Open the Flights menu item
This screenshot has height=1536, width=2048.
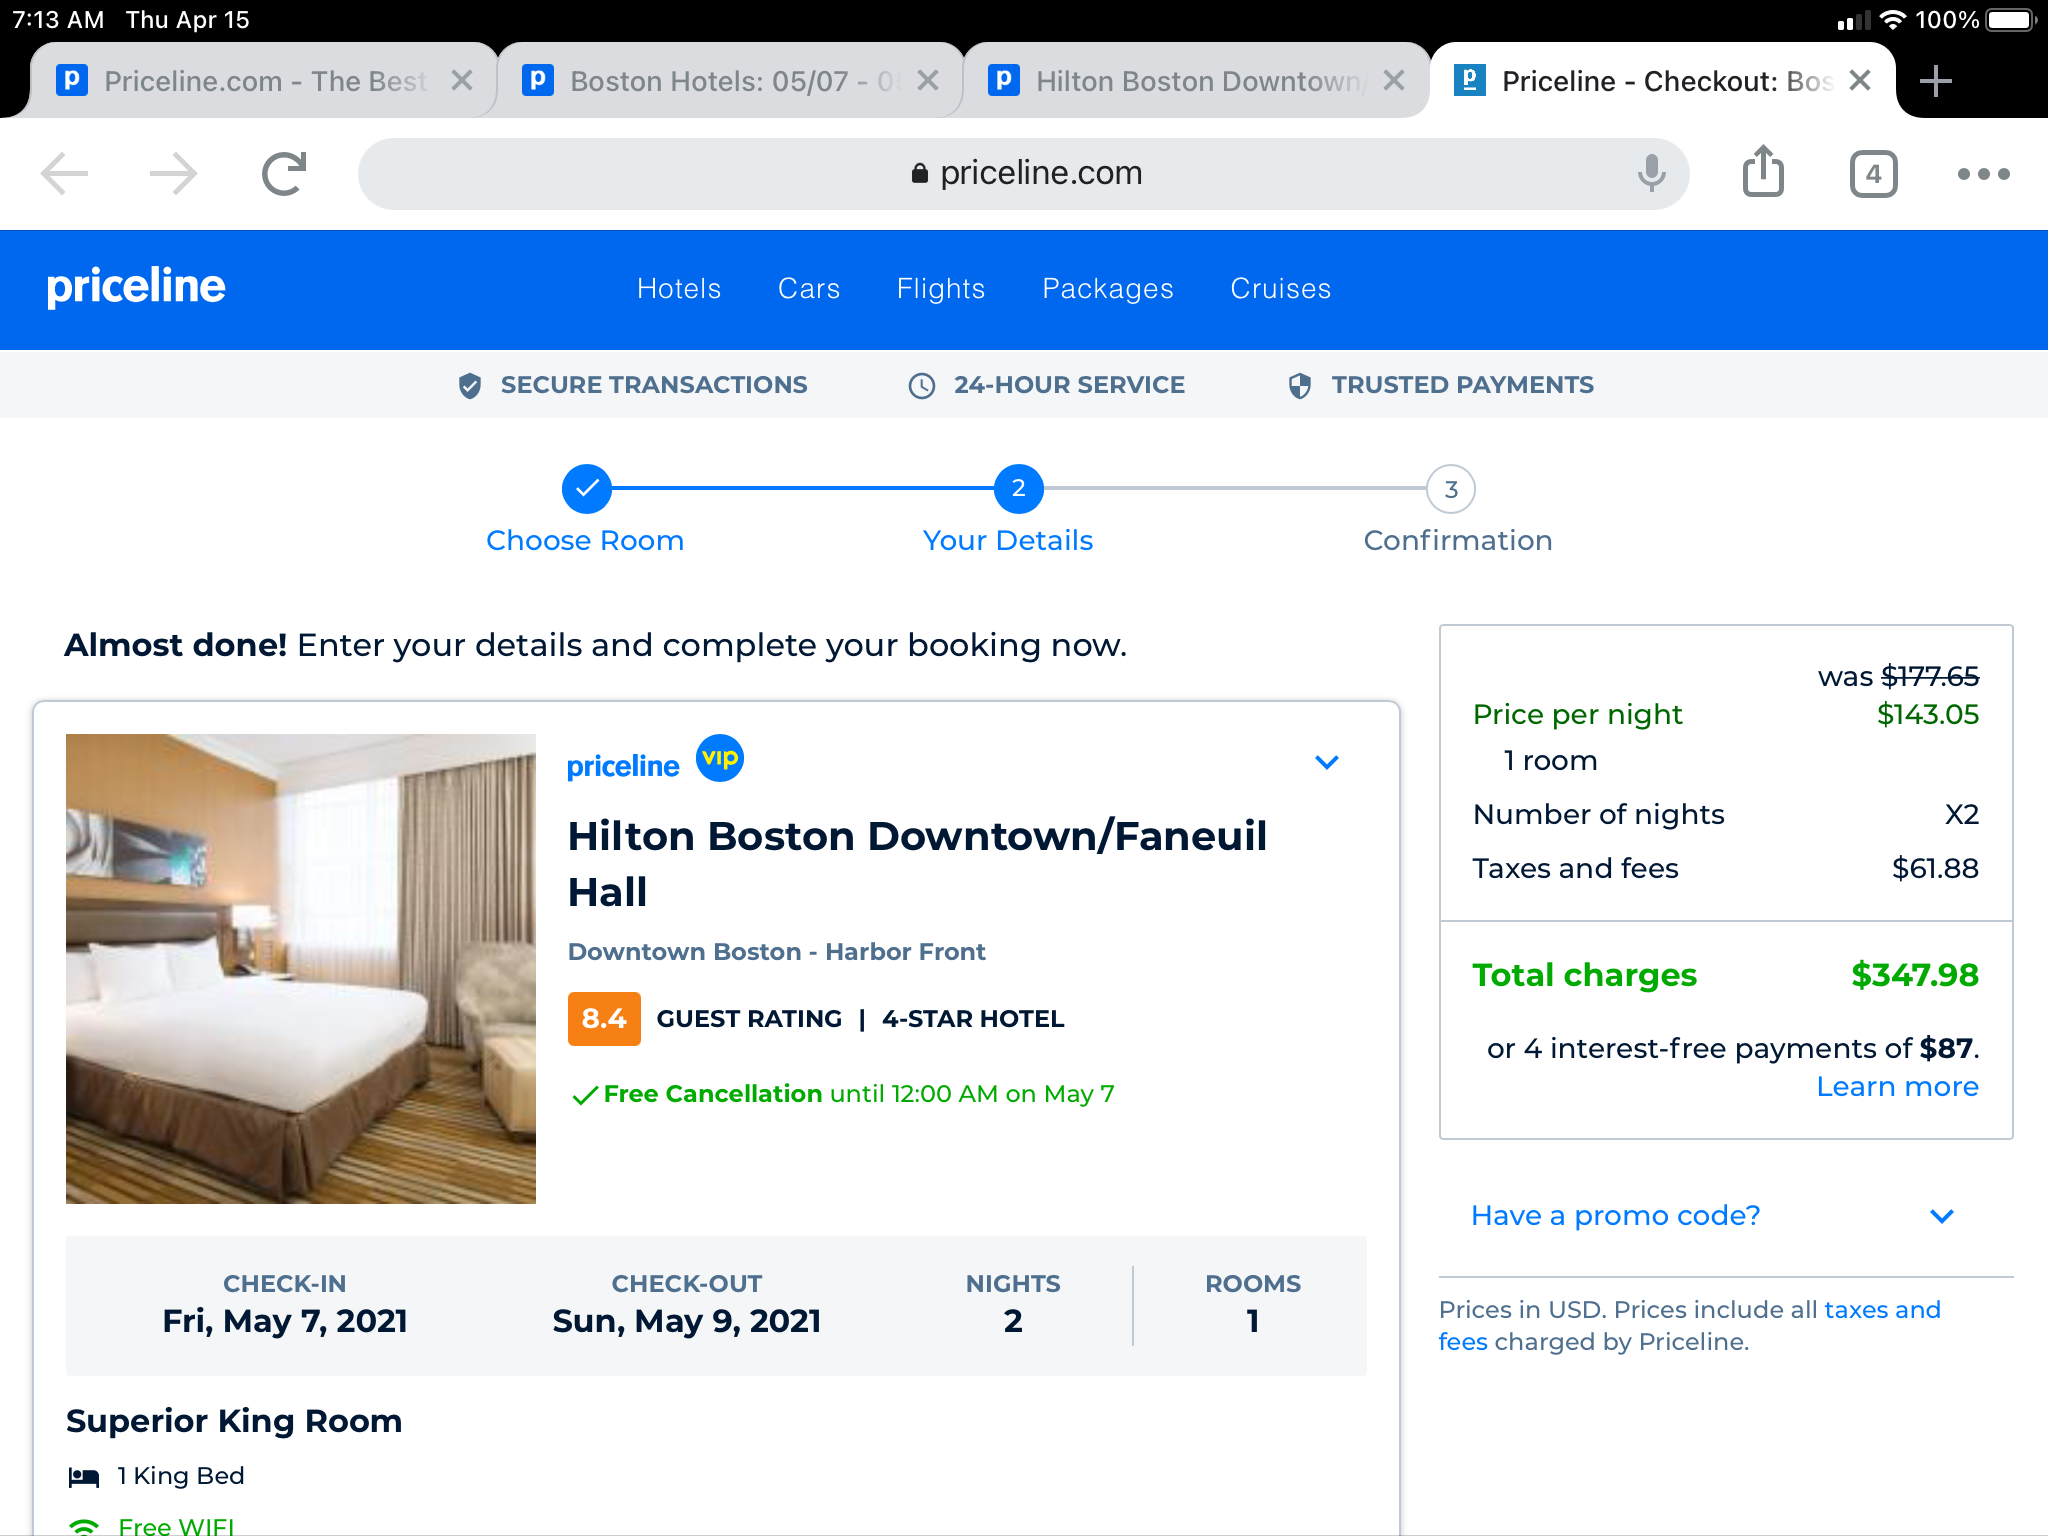pyautogui.click(x=940, y=289)
